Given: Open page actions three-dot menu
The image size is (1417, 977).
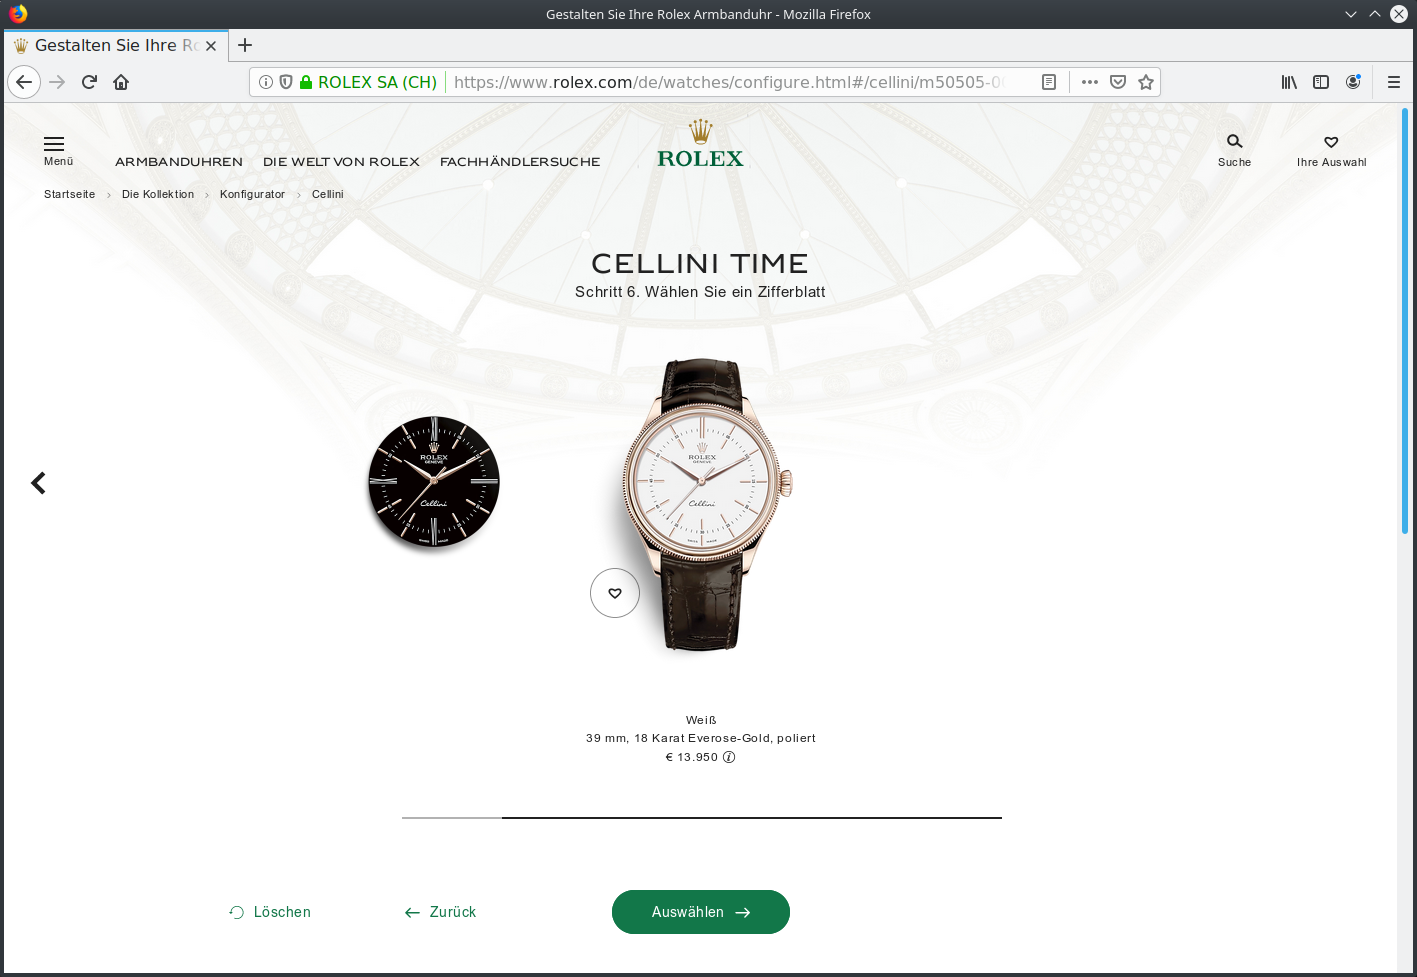Looking at the screenshot, I should coord(1090,82).
